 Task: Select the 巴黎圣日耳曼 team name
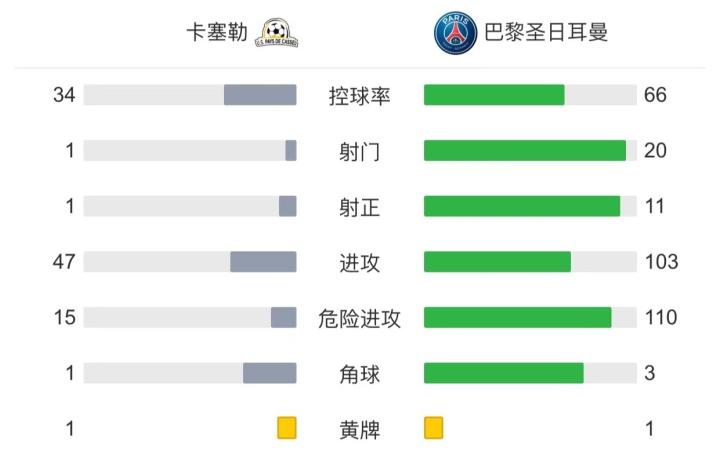546,33
